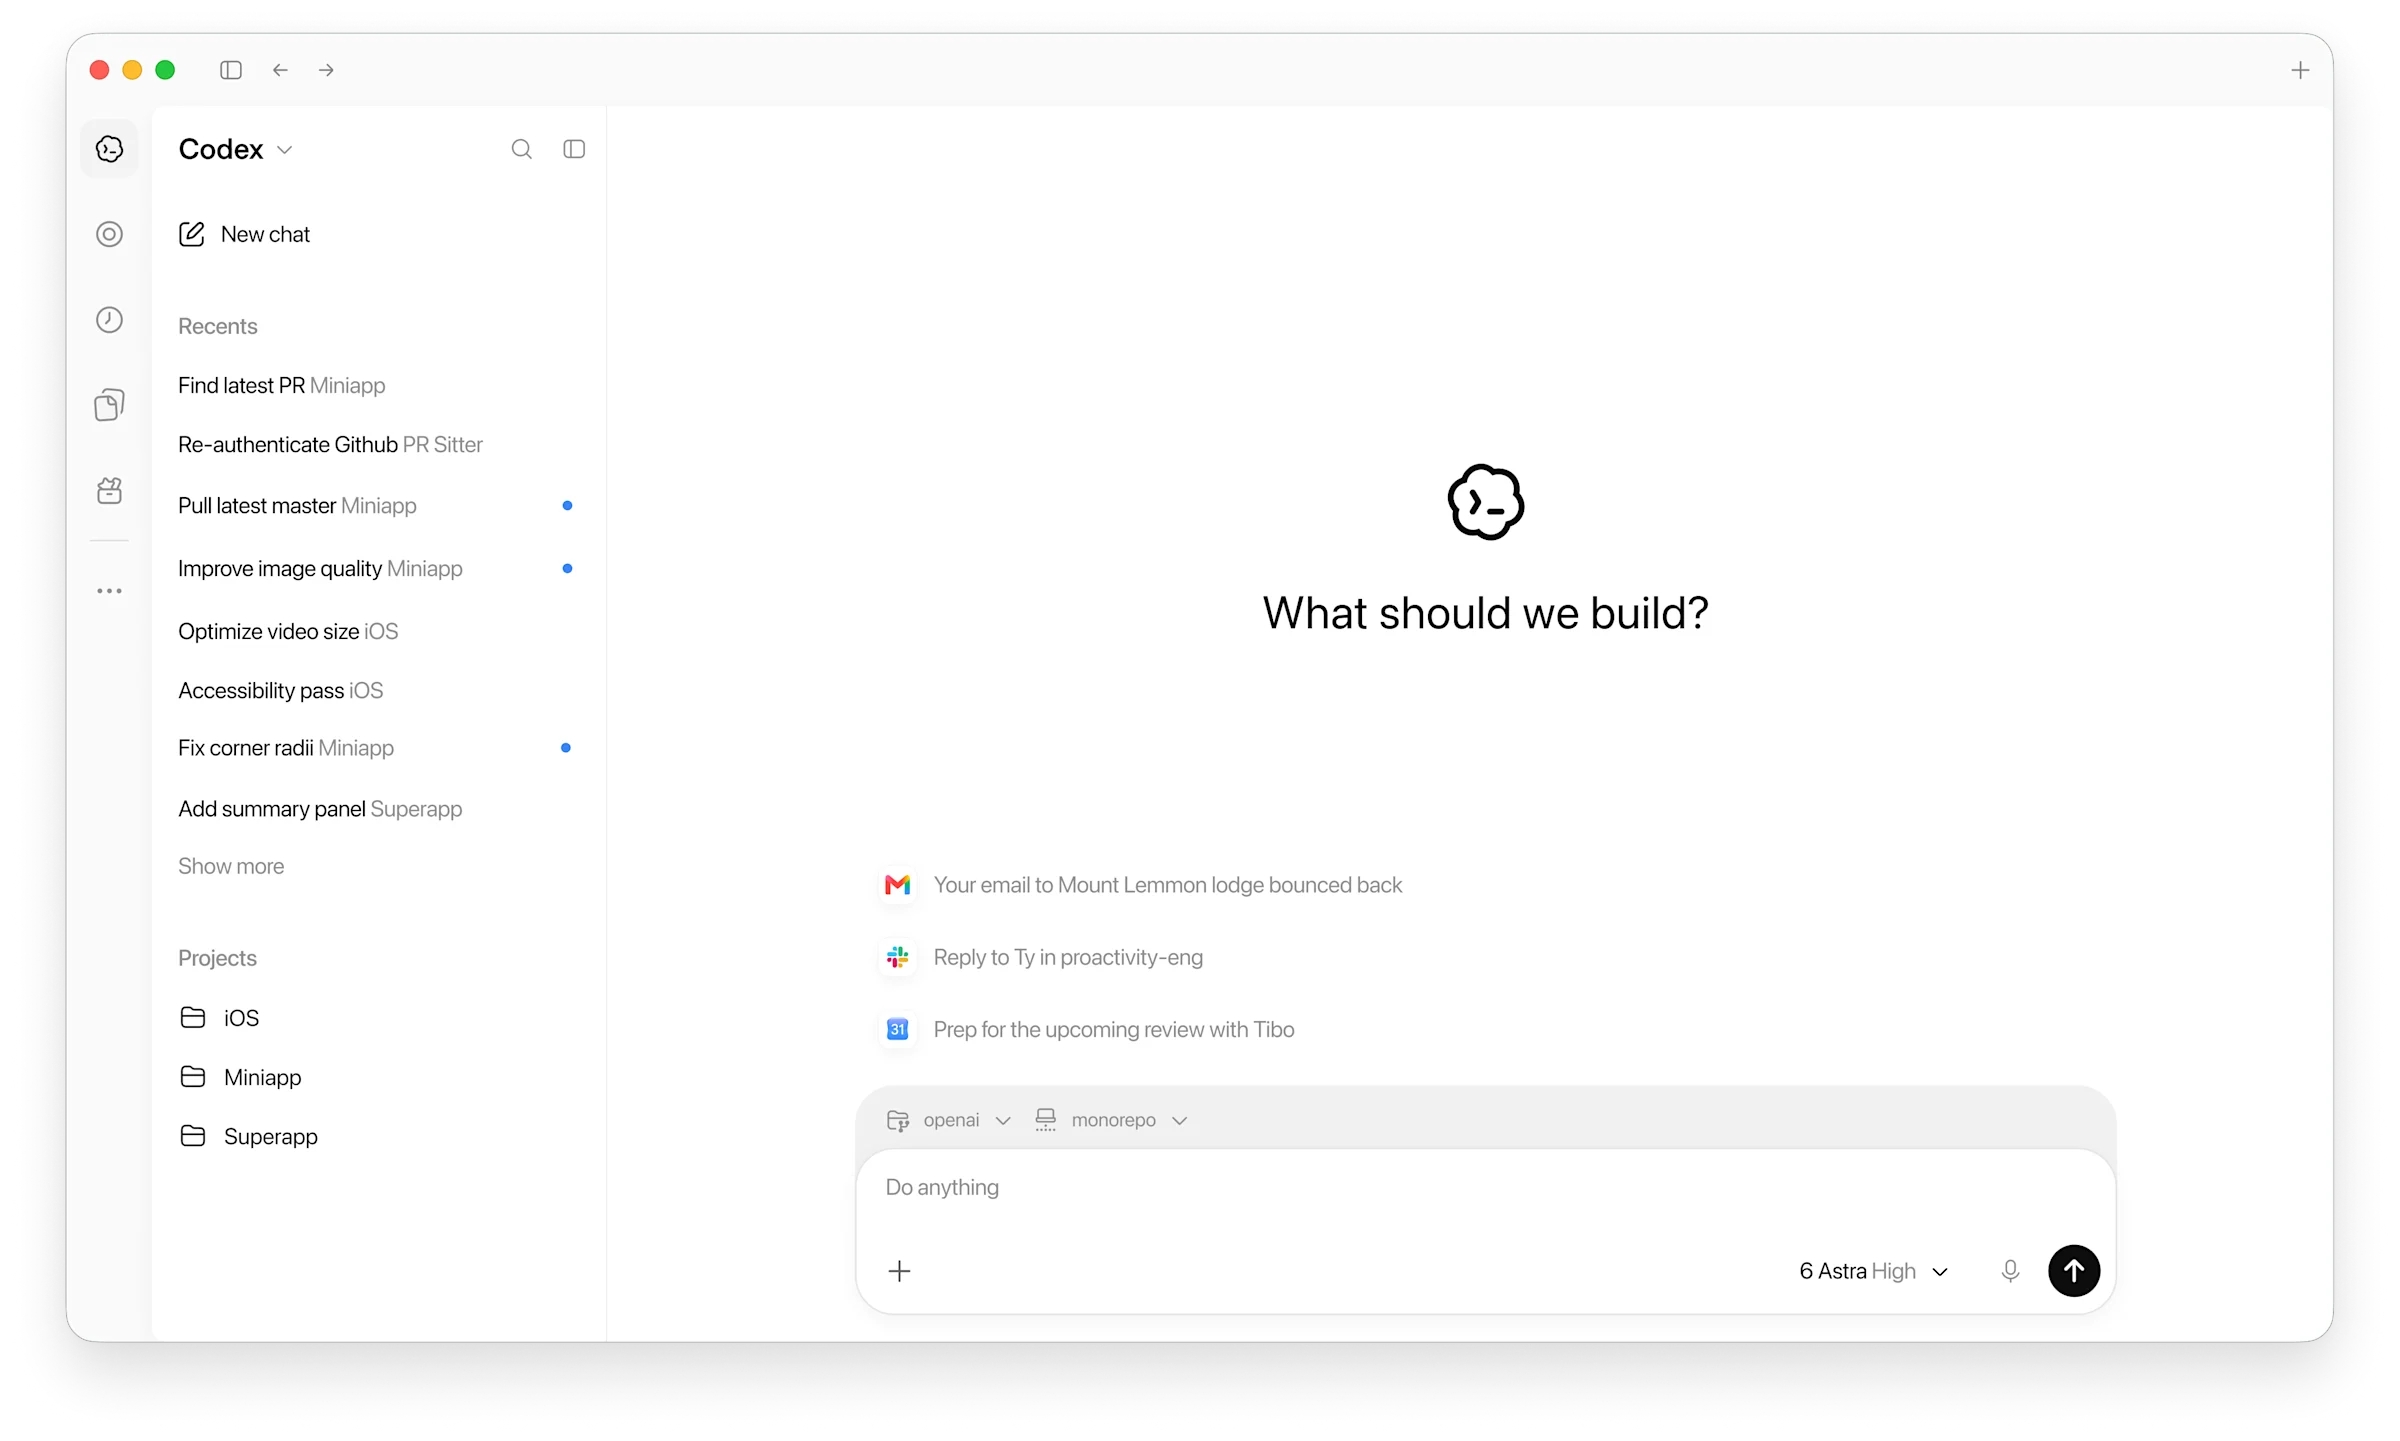
Task: Select the Mount Lemmon lodge email suggestion
Action: (x=1143, y=885)
